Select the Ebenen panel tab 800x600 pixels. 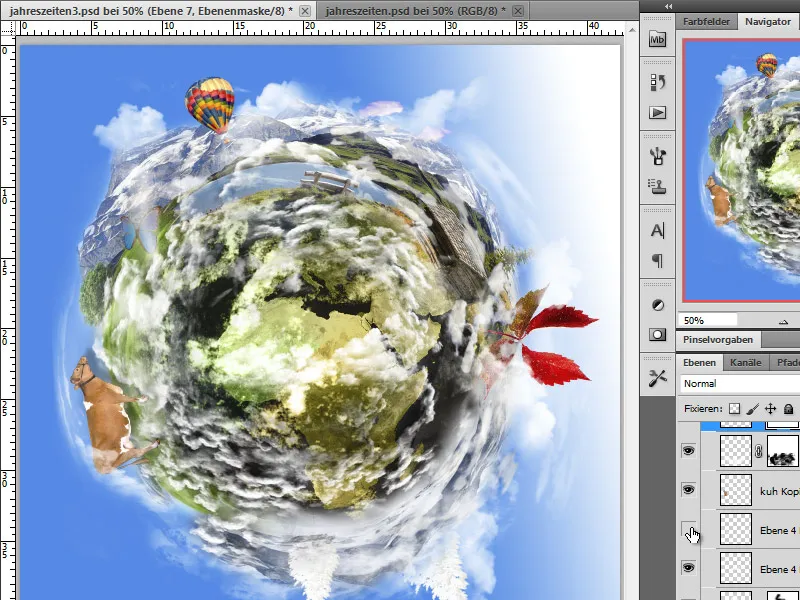tap(699, 362)
